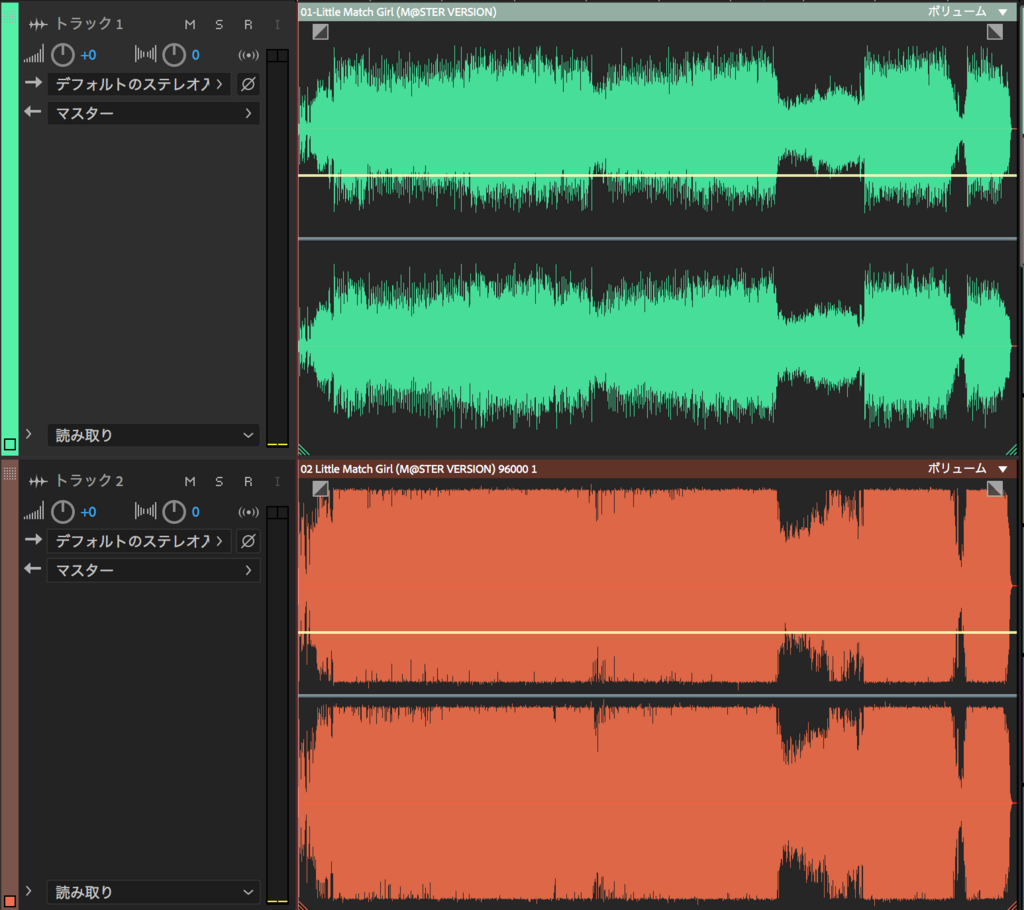
Task: Open Track 2 default stereo input dropdown
Action: (139, 542)
